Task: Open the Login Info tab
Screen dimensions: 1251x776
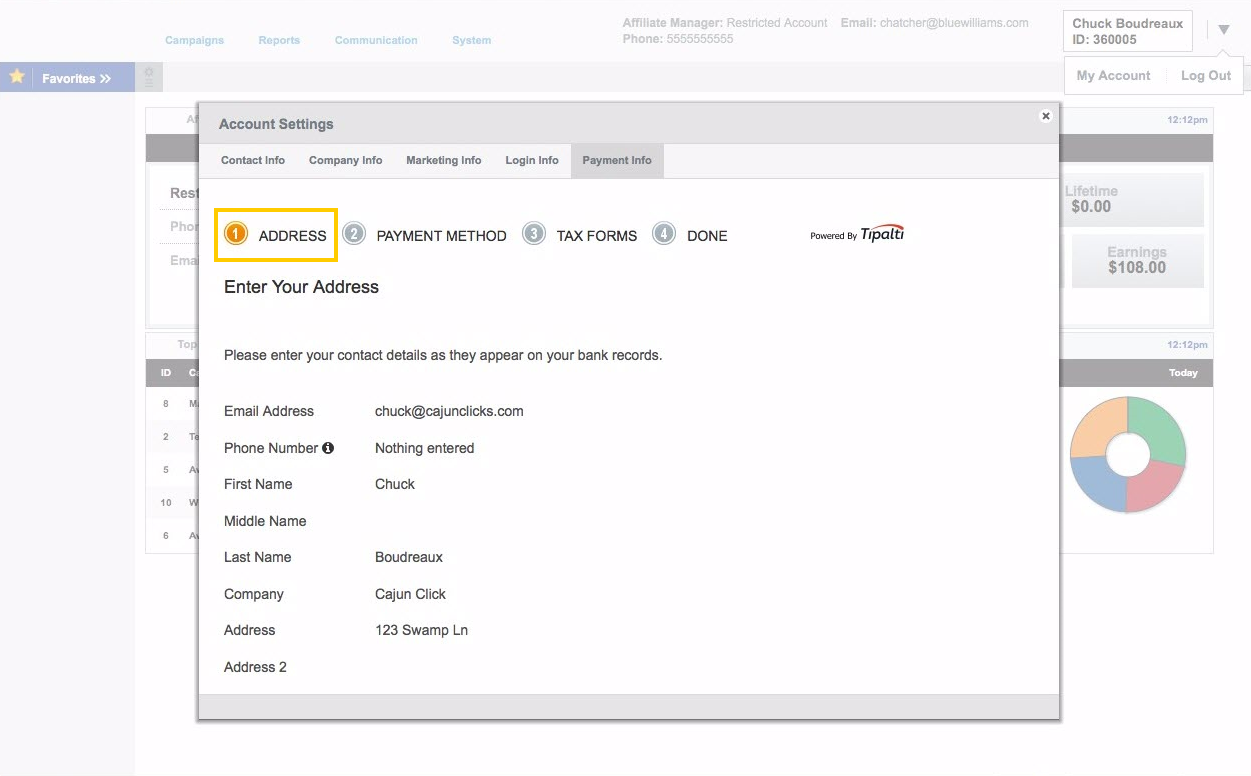Action: [x=531, y=160]
